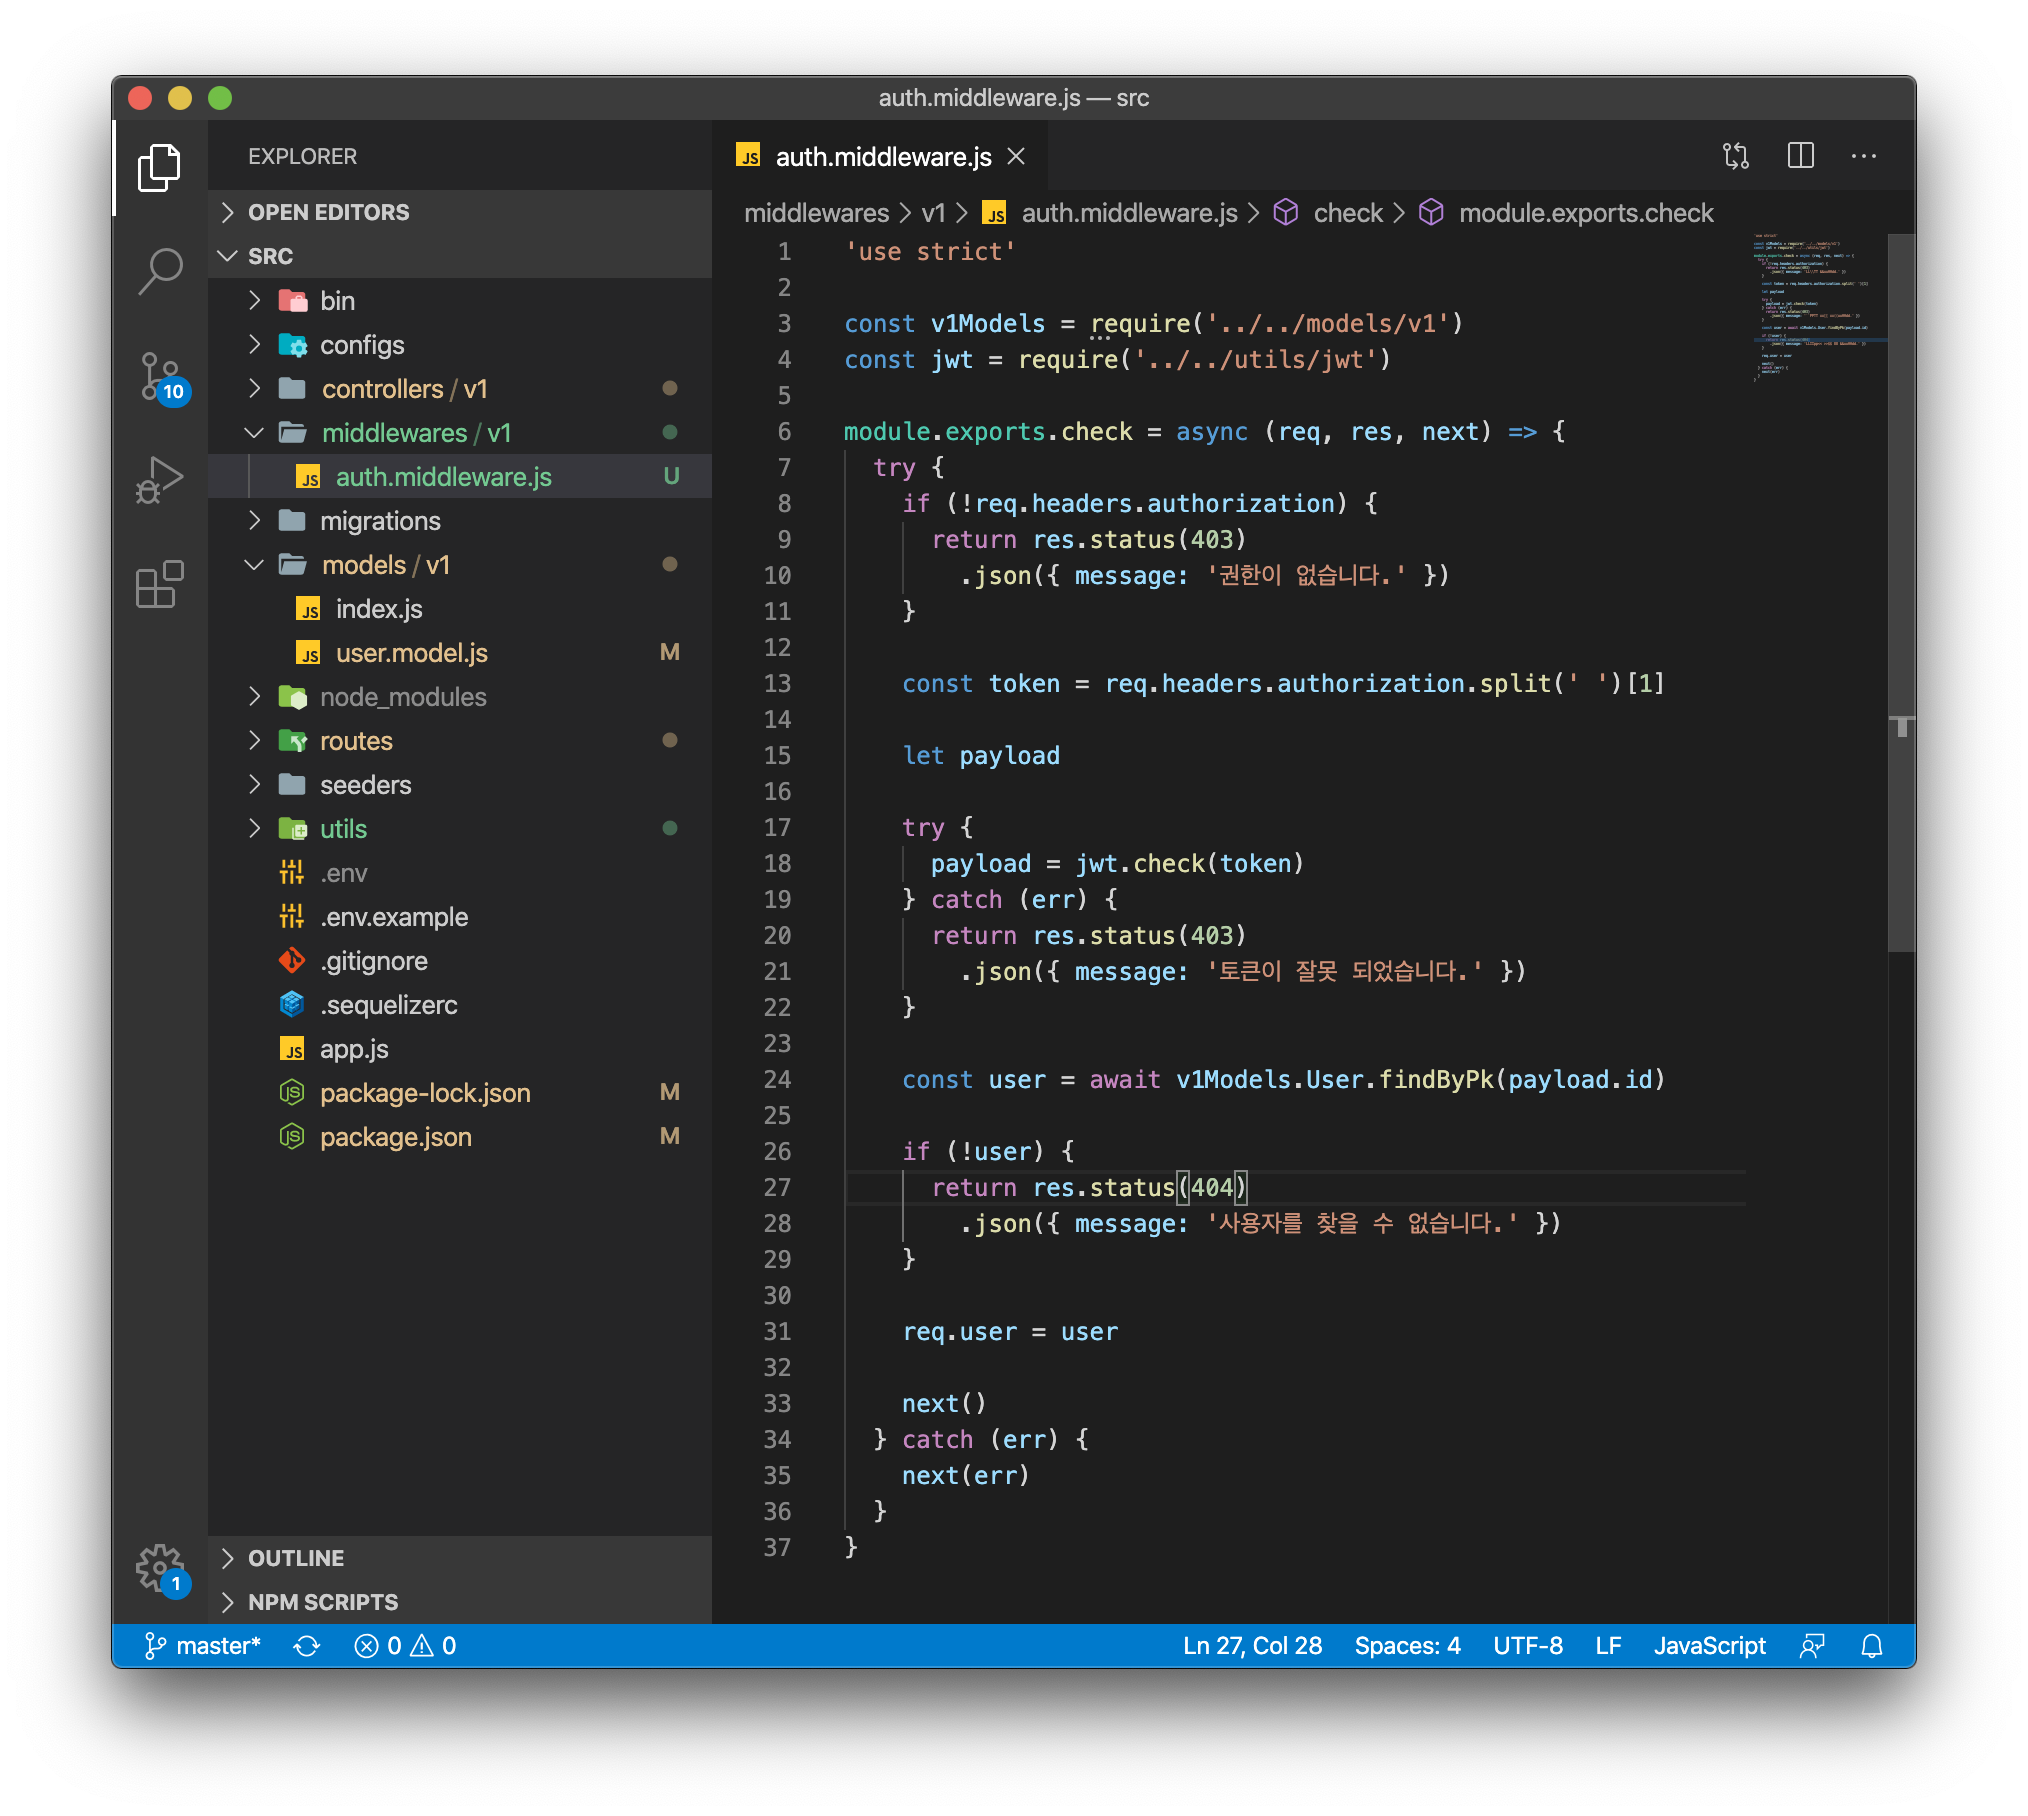
Task: Expand the OUTLINE section
Action: click(x=296, y=1558)
